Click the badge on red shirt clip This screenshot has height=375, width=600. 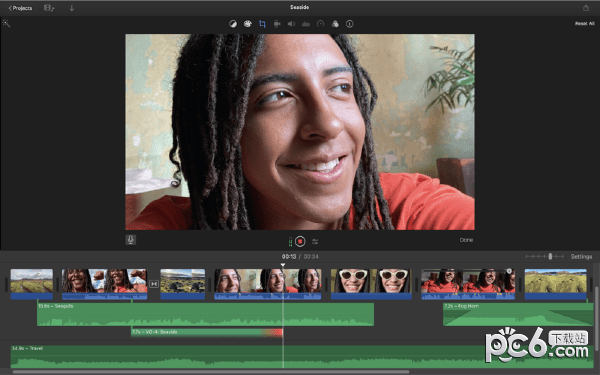[509, 271]
